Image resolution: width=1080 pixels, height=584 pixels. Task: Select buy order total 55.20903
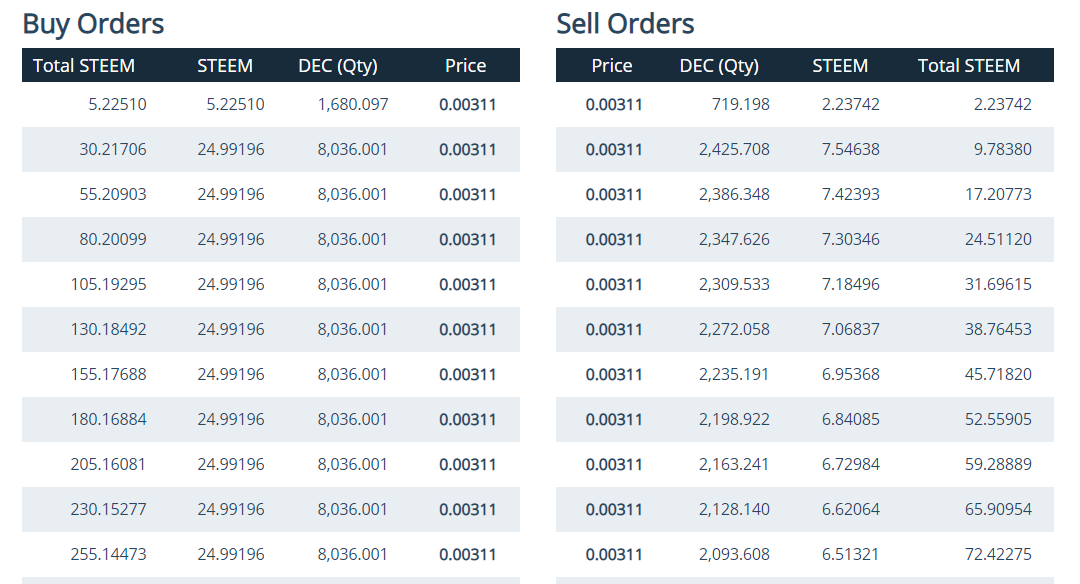(112, 194)
